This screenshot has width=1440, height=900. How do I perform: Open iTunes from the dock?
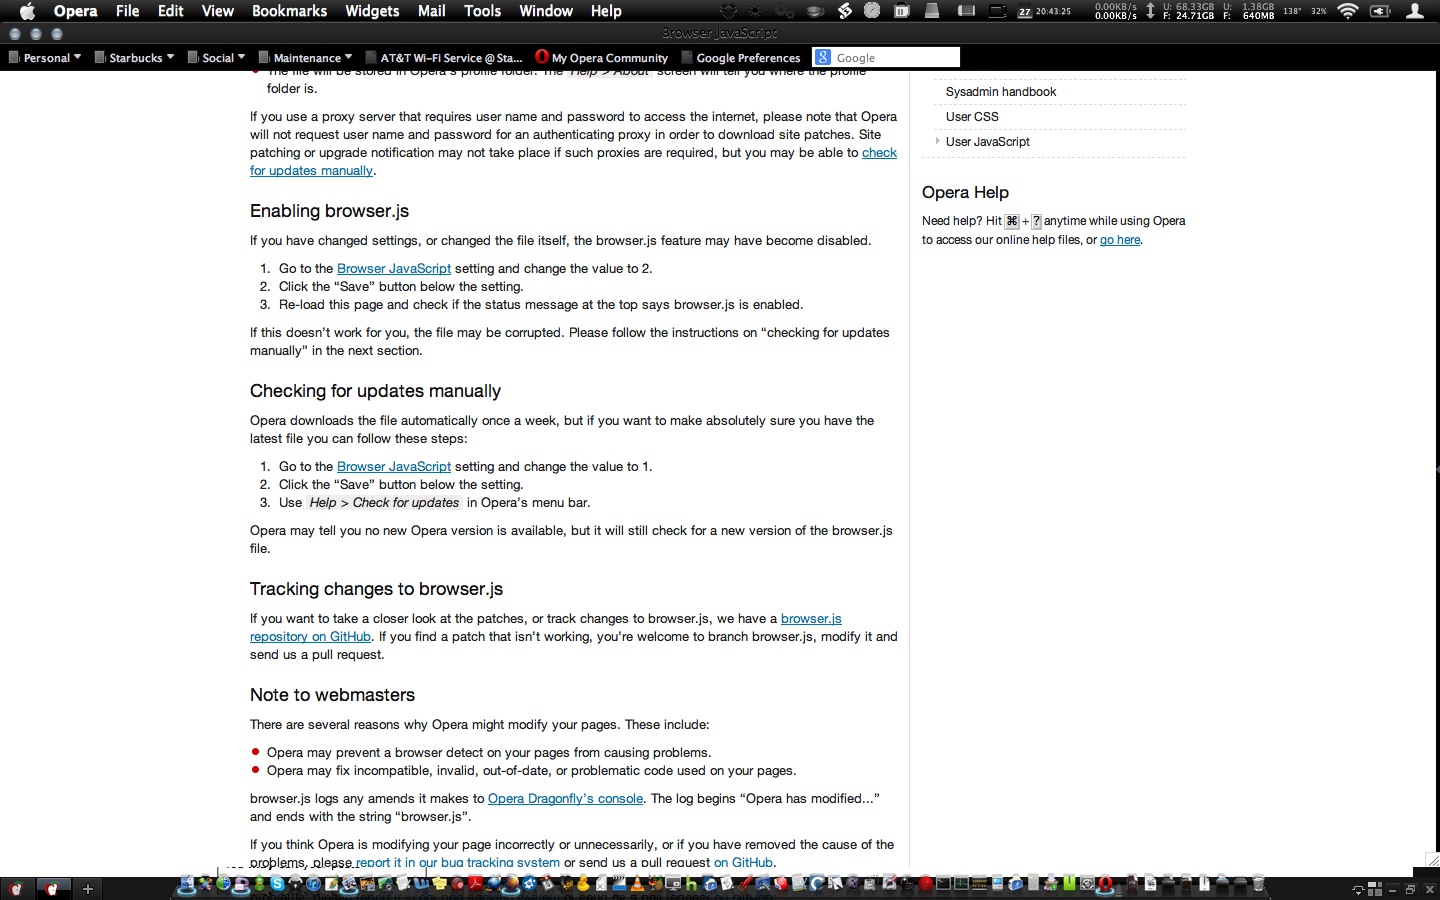coord(314,884)
